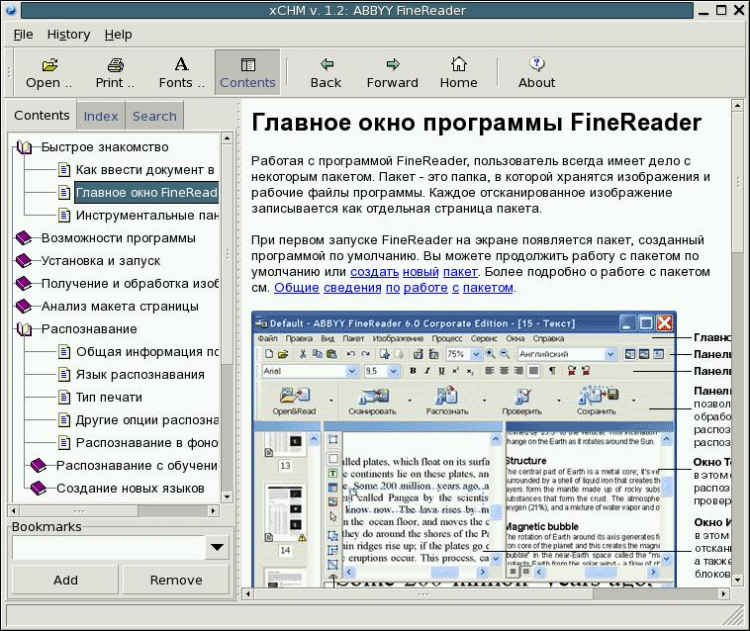Select topic Распознавание в фоновом
The width and height of the screenshot is (750, 631).
(x=147, y=443)
